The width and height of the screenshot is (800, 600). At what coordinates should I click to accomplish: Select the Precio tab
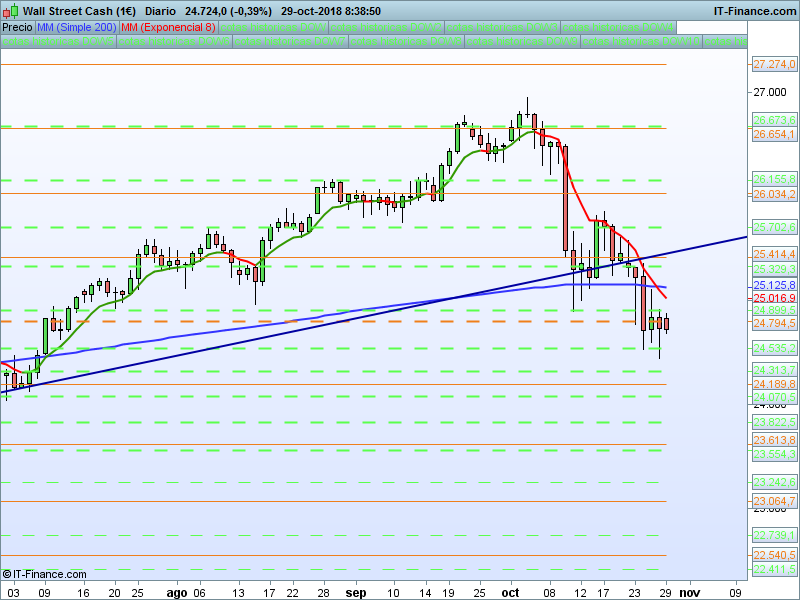tap(17, 27)
